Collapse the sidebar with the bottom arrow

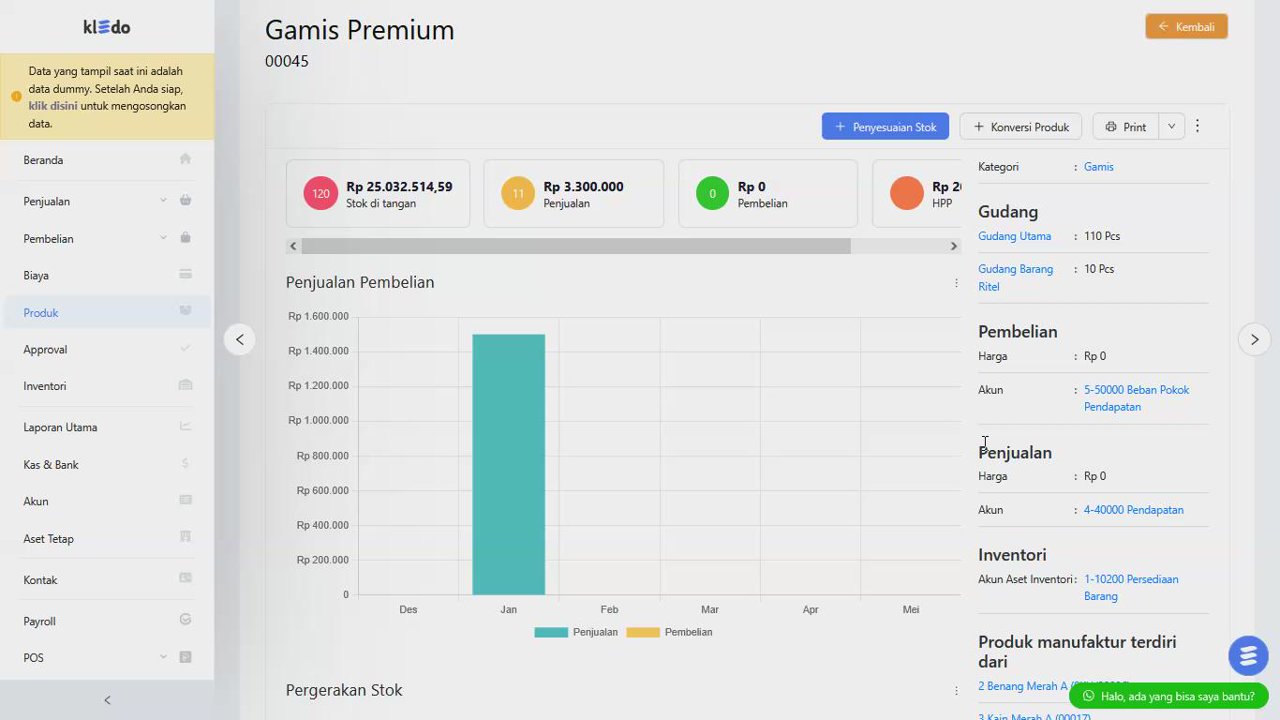click(107, 700)
